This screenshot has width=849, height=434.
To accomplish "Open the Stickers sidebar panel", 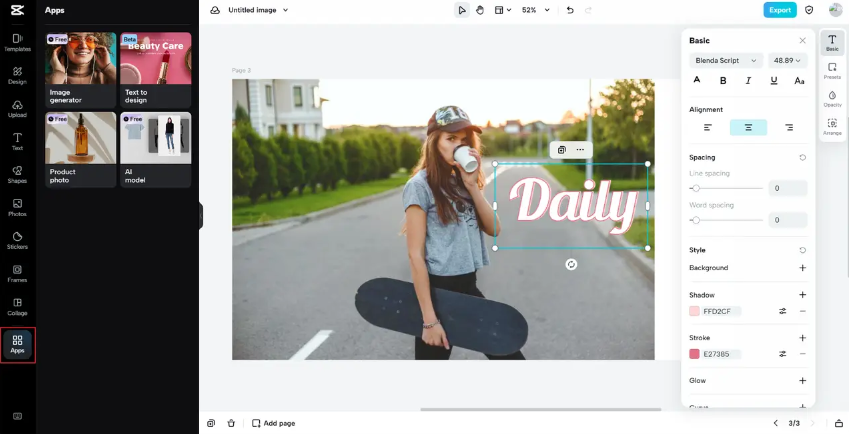I will coord(17,240).
